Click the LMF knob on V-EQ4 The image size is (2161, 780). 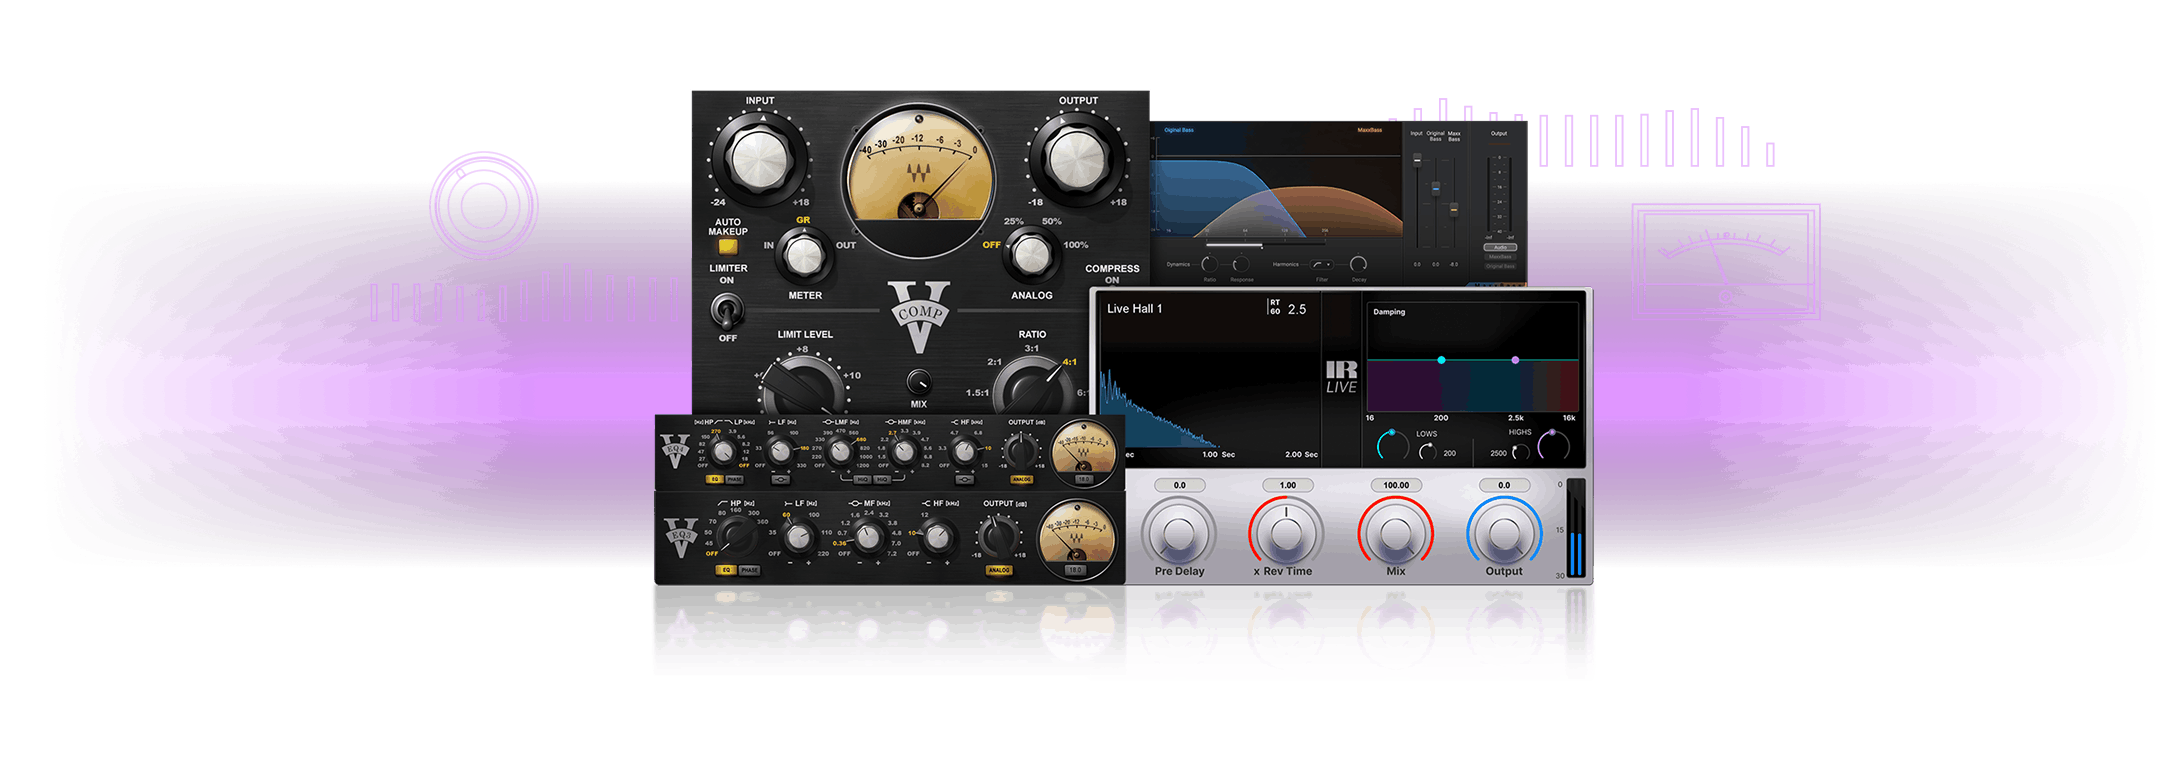tap(840, 452)
